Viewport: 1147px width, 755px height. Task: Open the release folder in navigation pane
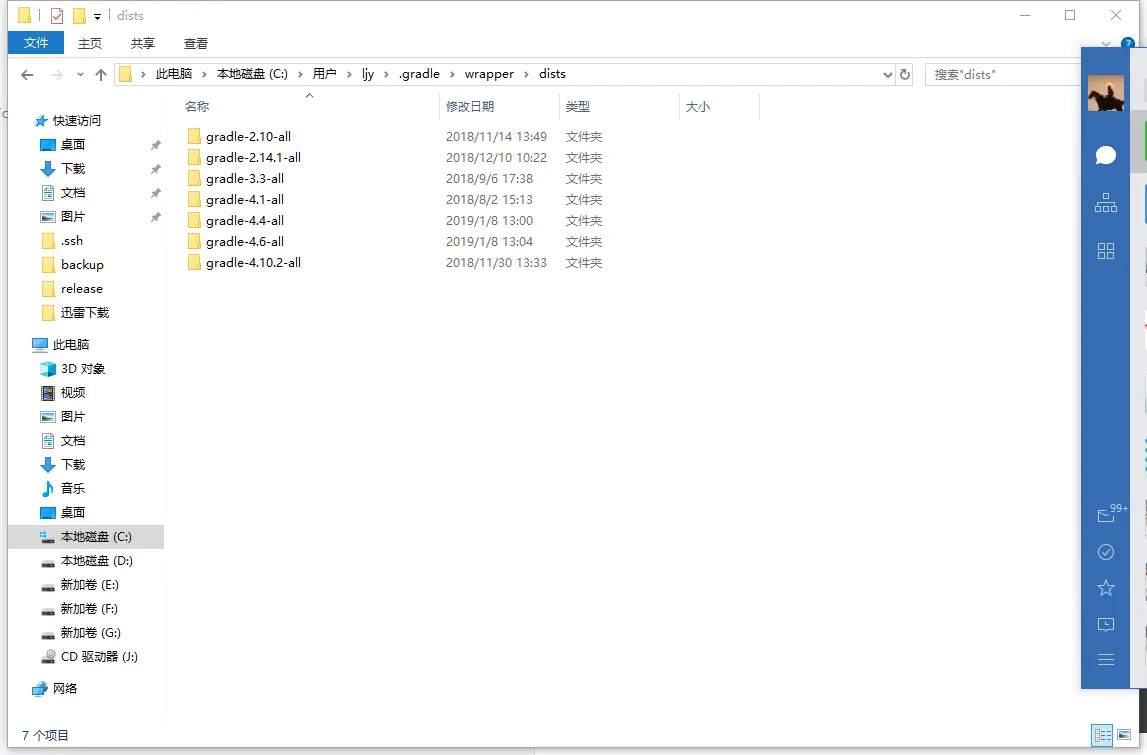[81, 289]
